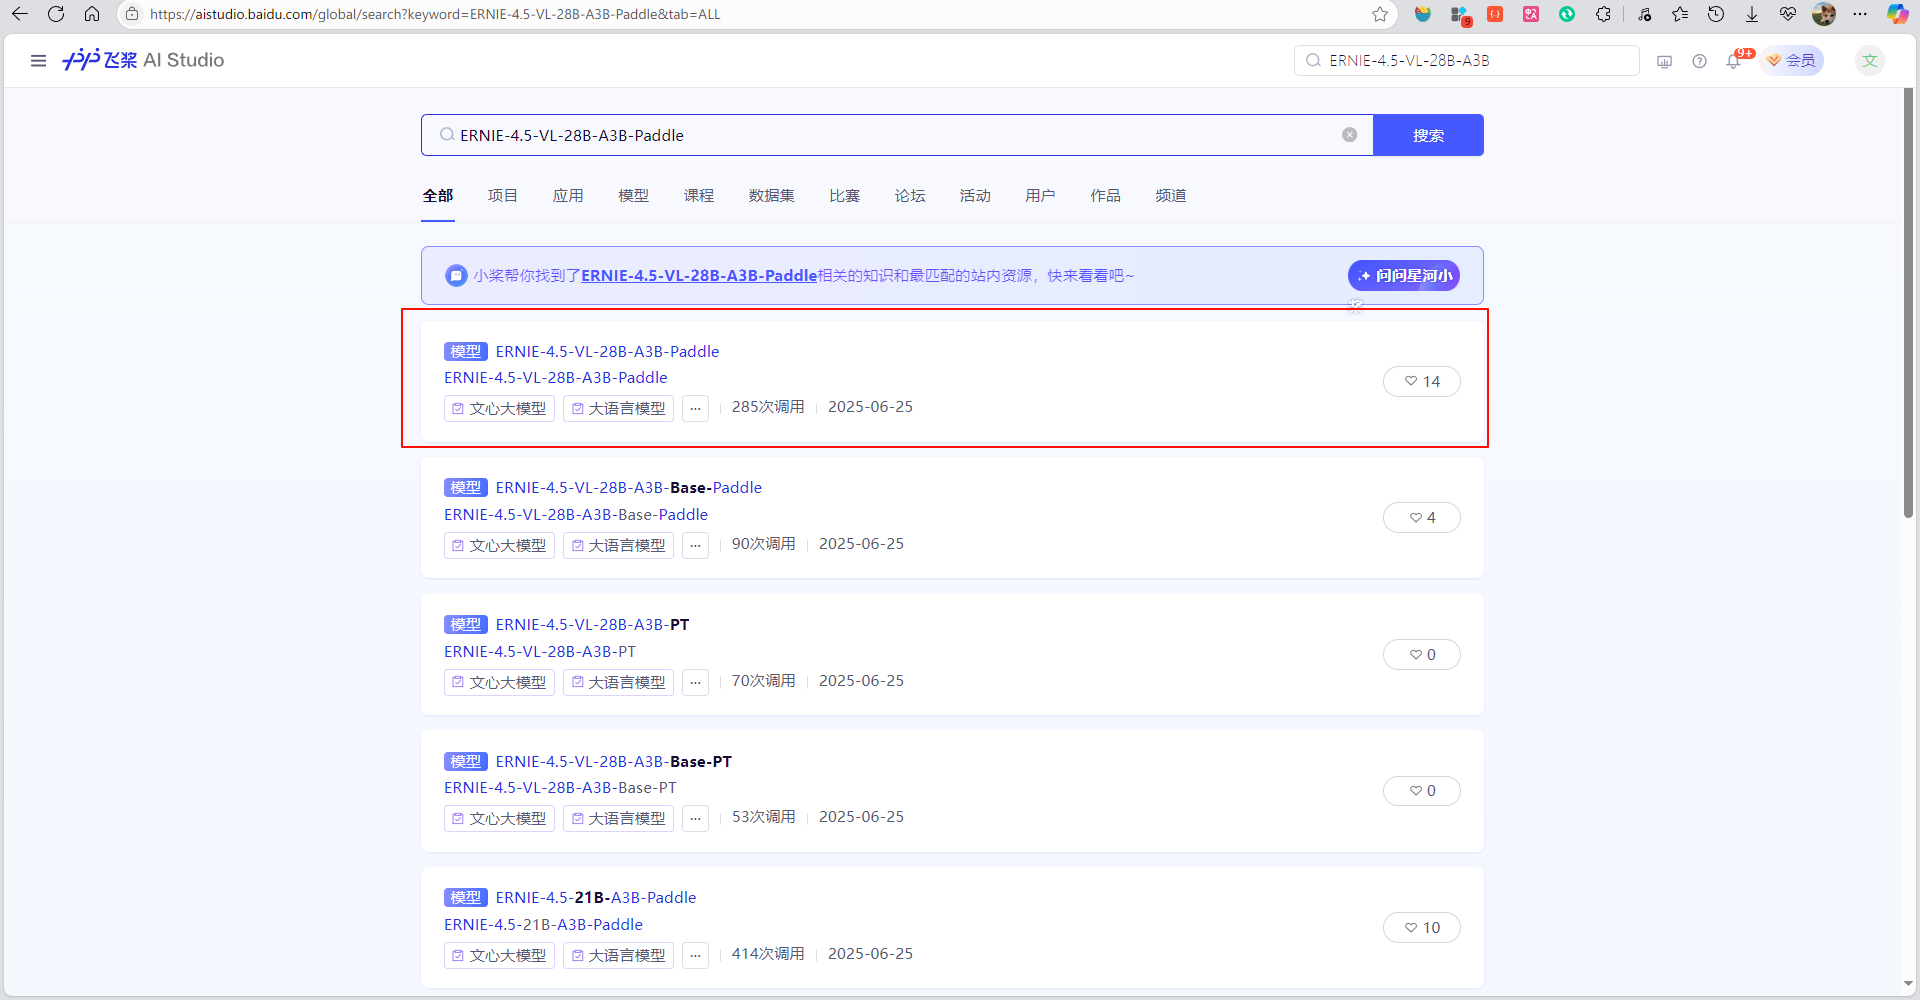Viewport: 1920px width, 1000px height.
Task: Clear the main search keyword field
Action: click(1349, 135)
